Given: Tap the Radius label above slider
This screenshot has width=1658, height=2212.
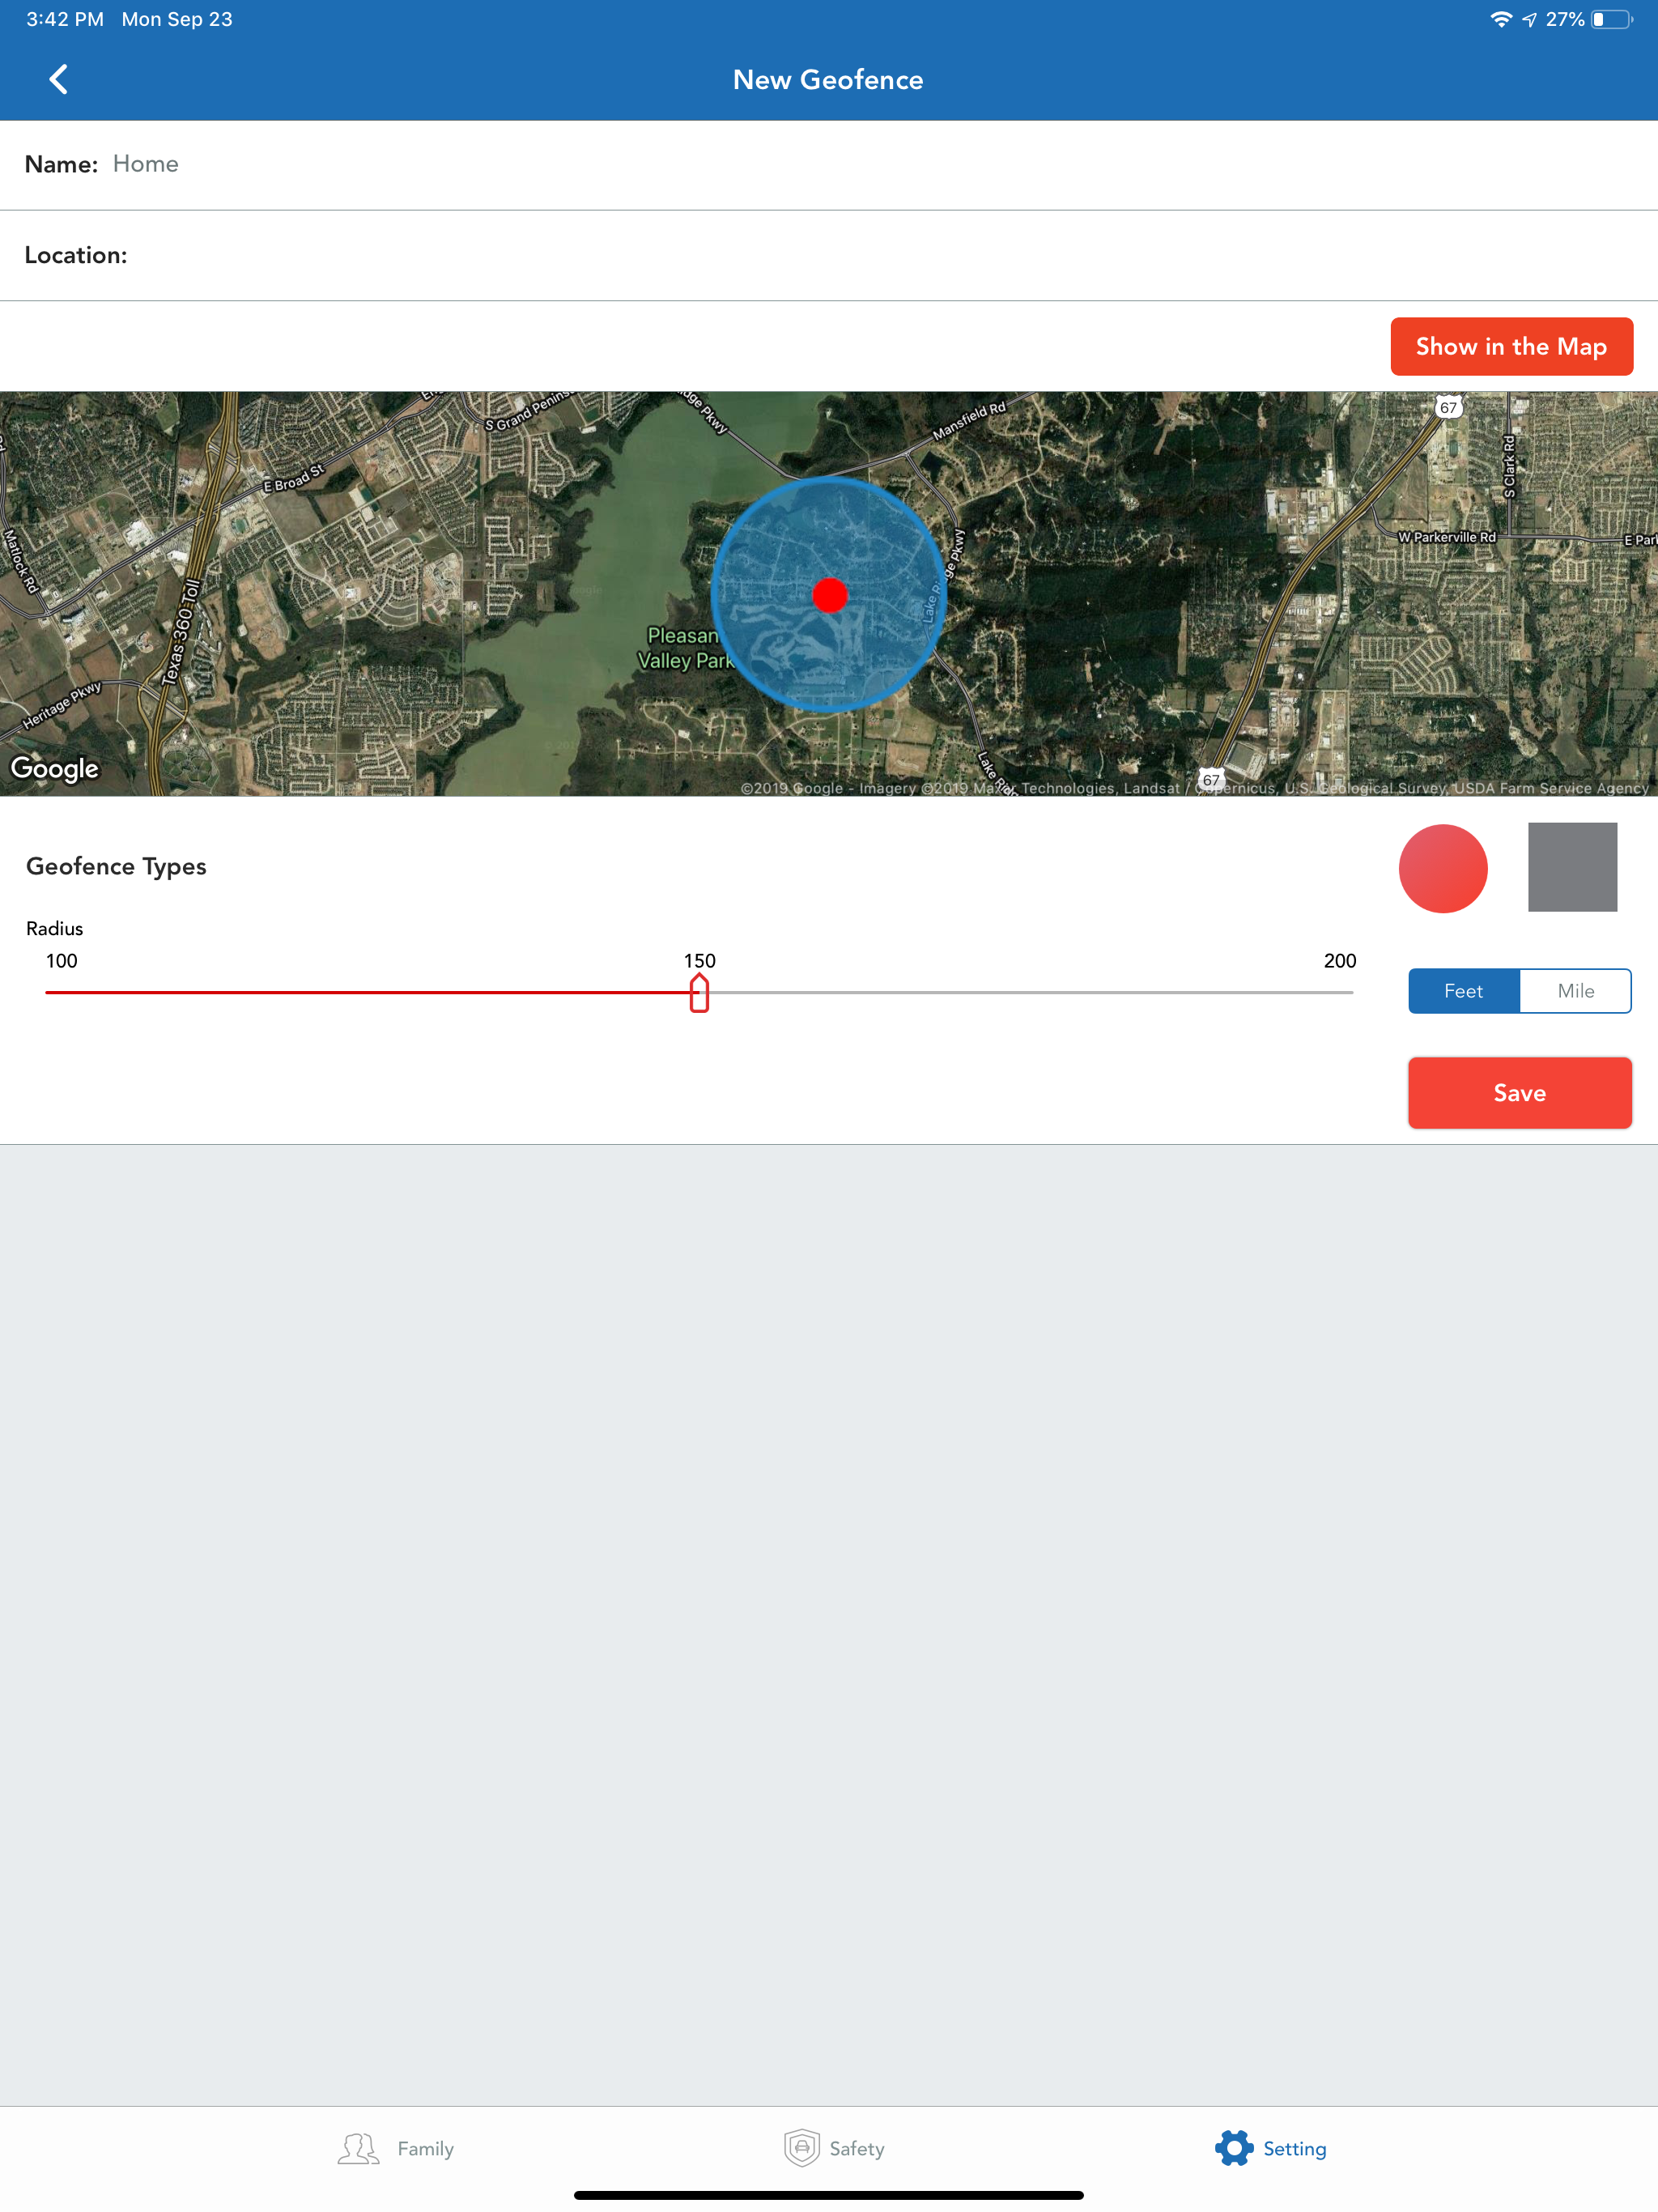Looking at the screenshot, I should click(x=55, y=928).
